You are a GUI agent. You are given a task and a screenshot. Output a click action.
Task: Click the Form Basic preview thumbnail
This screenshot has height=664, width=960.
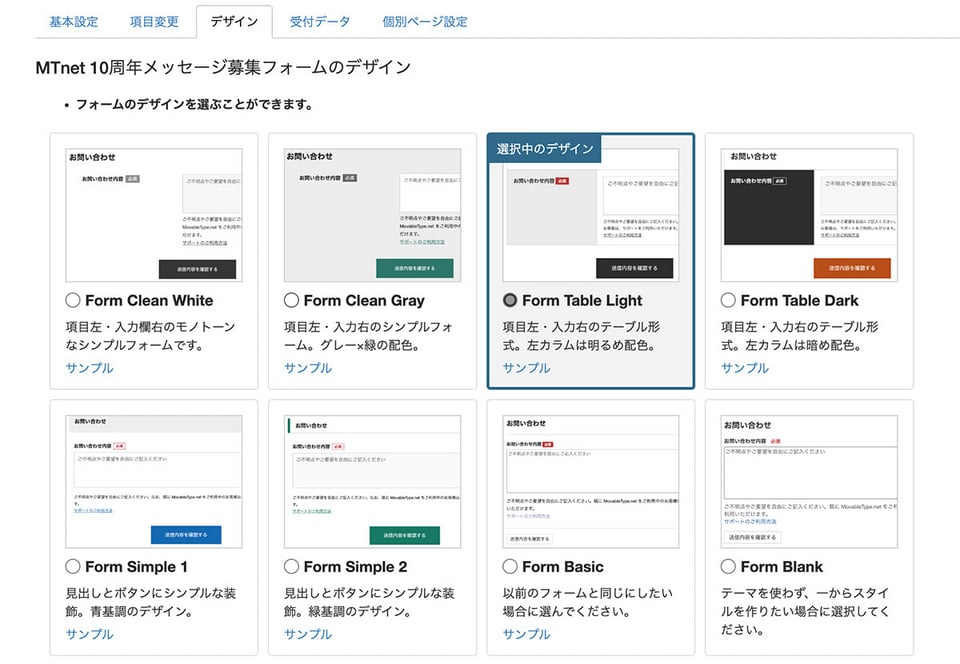pyautogui.click(x=591, y=482)
